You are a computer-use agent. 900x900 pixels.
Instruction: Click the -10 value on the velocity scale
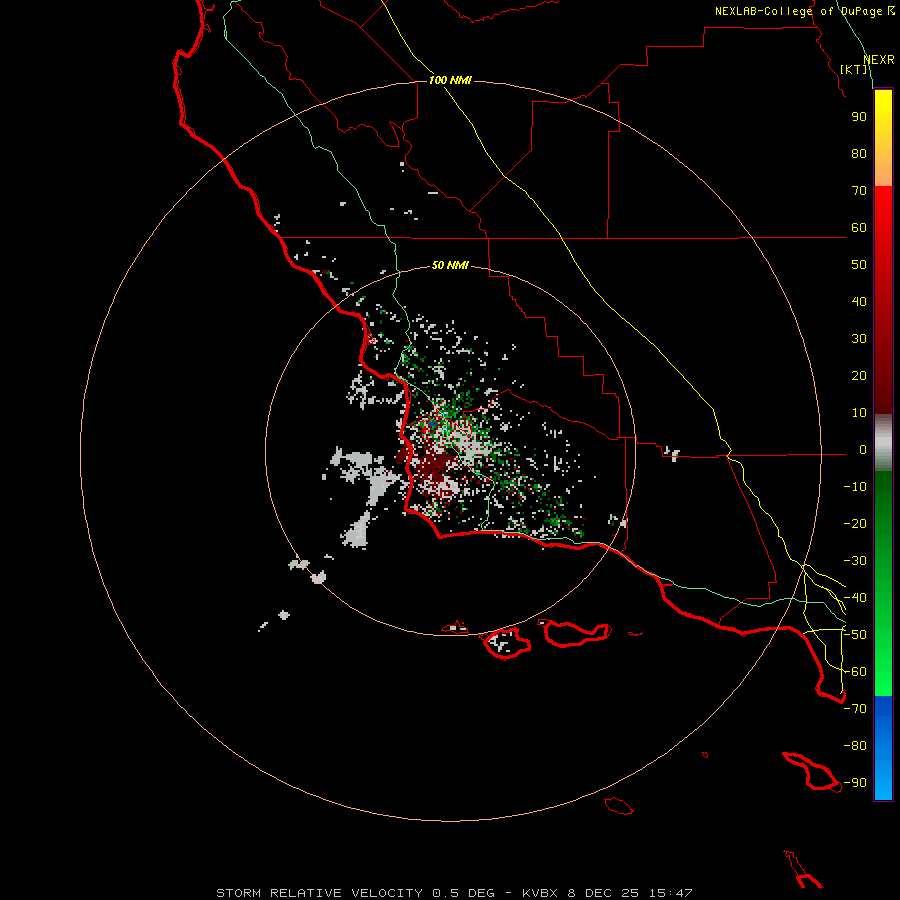[x=855, y=487]
